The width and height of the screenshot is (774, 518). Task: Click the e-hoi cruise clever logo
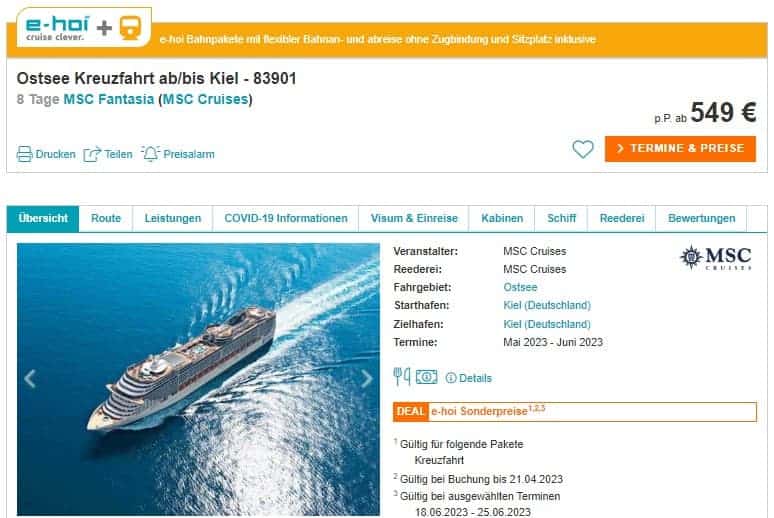57,28
